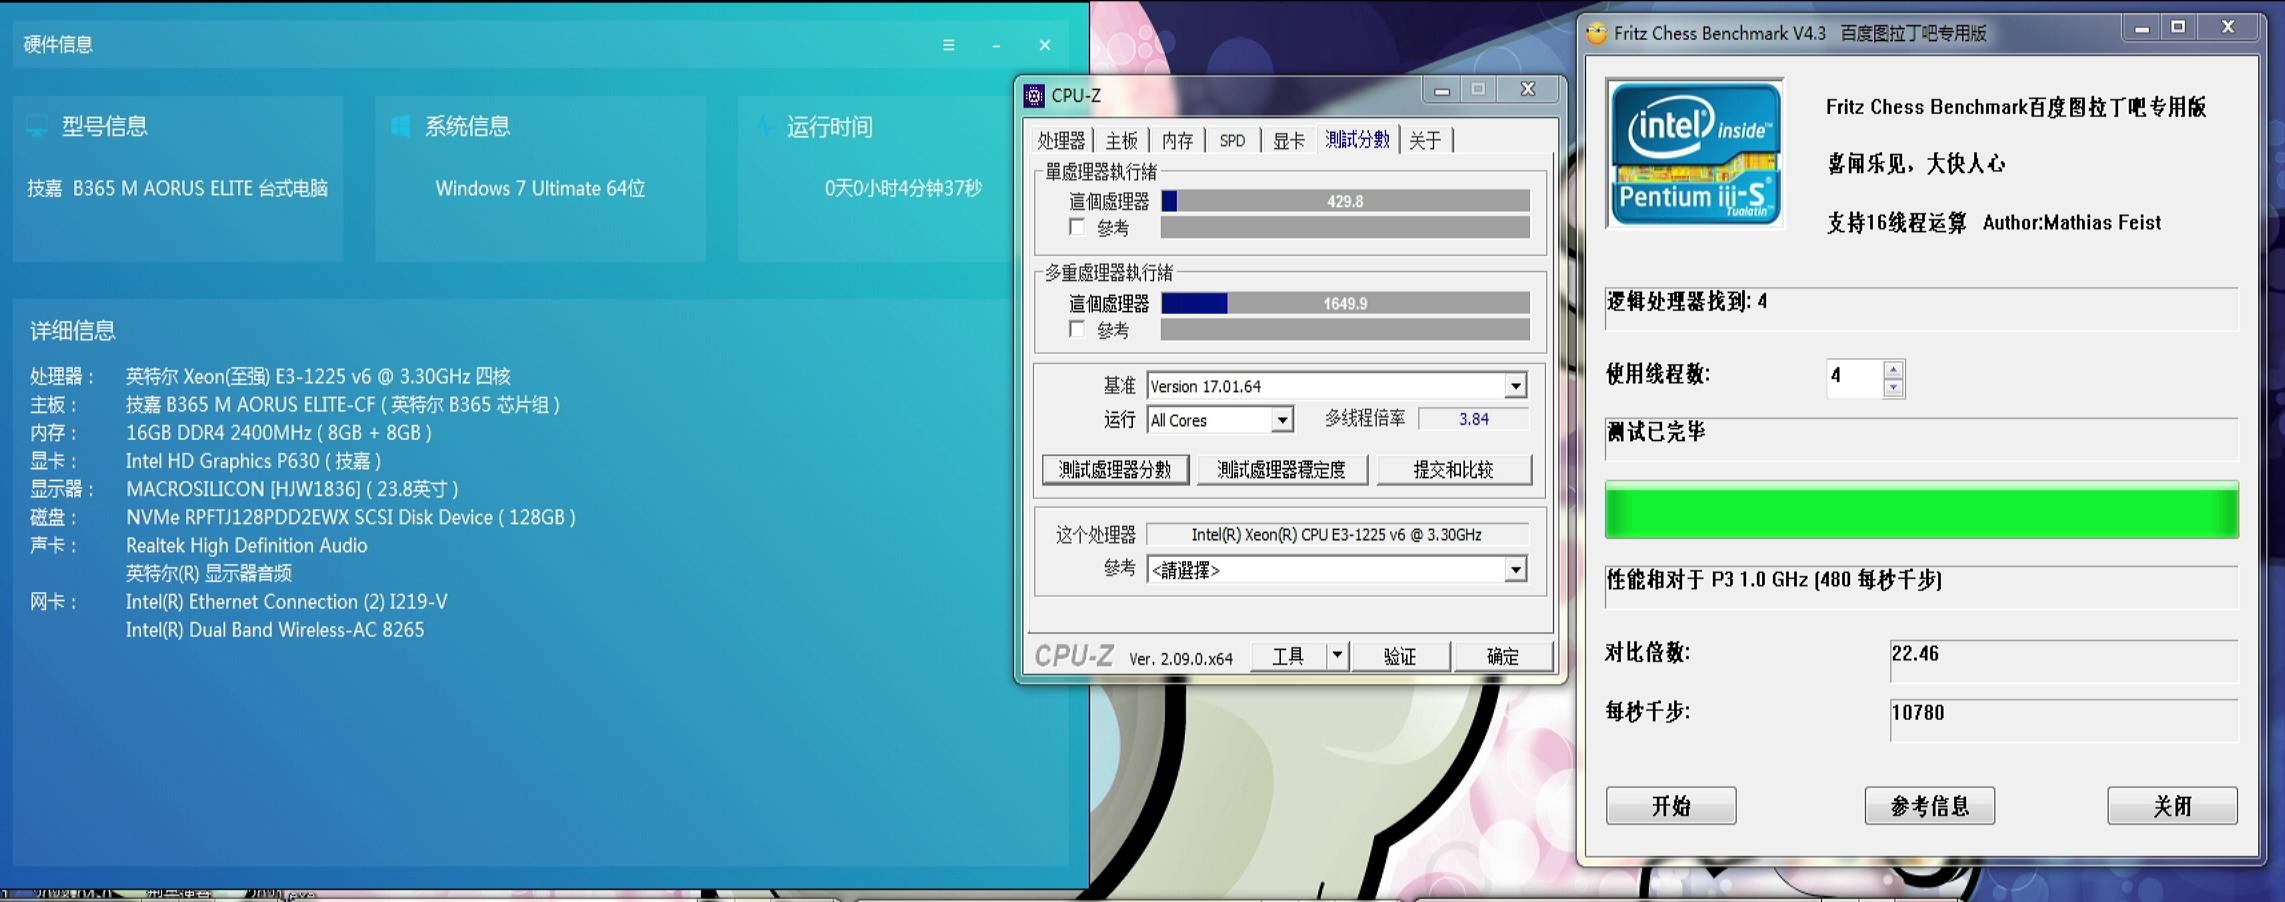Switch to the 主板 tab in CPU-Z
The width and height of the screenshot is (2285, 902).
[x=1121, y=140]
